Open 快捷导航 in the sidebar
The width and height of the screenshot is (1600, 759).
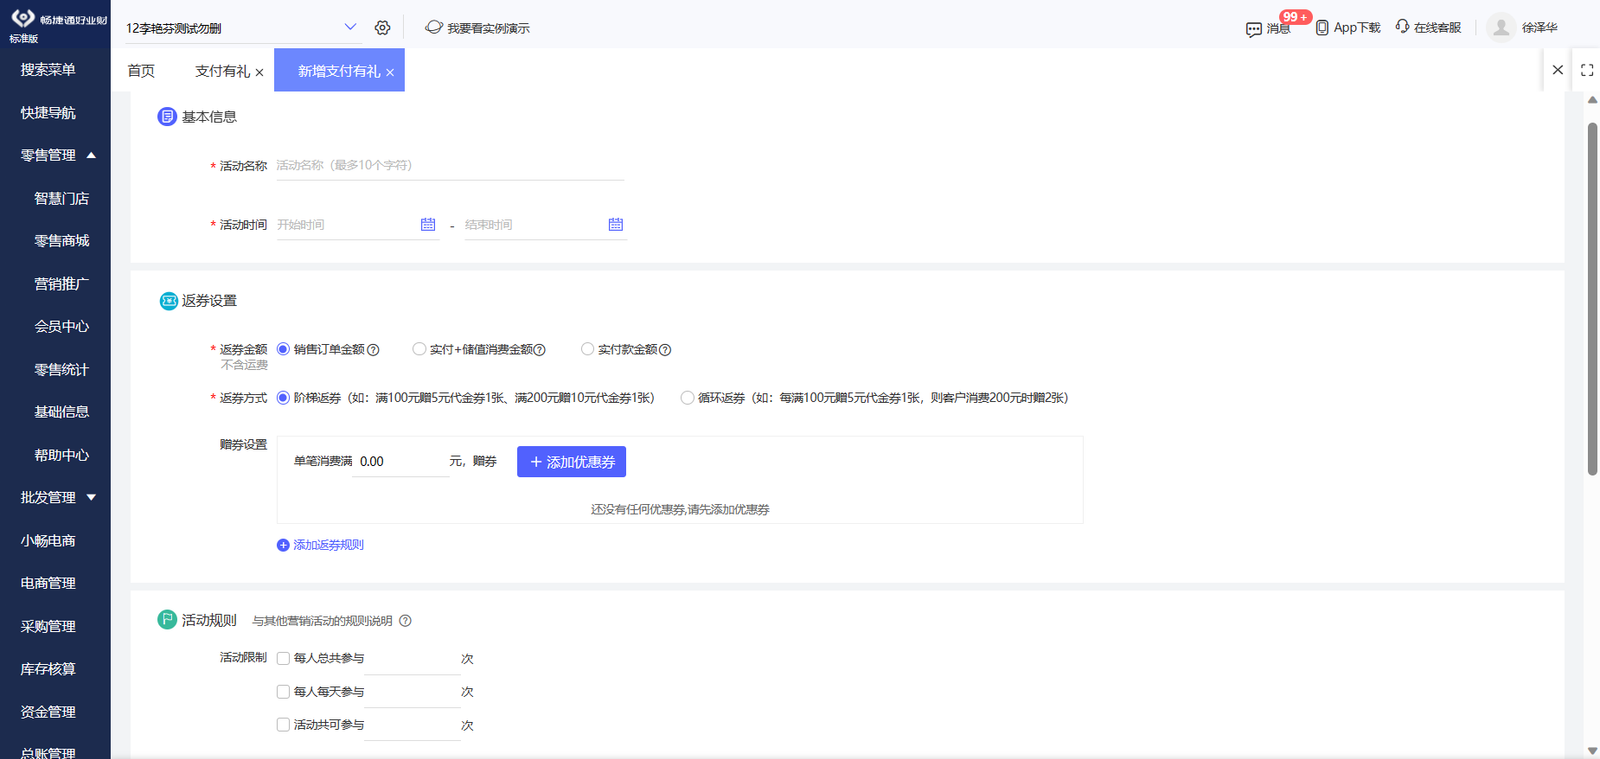(48, 113)
